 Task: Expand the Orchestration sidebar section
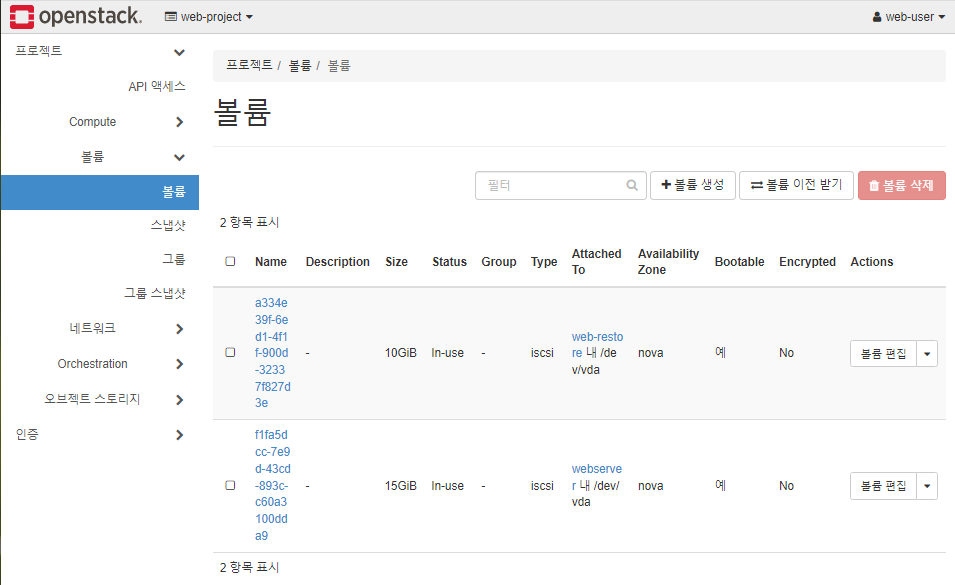(x=100, y=364)
